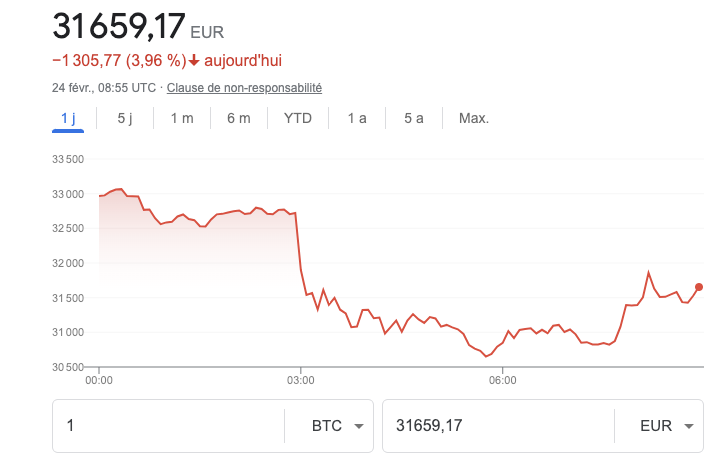Switch to the 1 a tab
The height and width of the screenshot is (469, 727).
(x=357, y=118)
